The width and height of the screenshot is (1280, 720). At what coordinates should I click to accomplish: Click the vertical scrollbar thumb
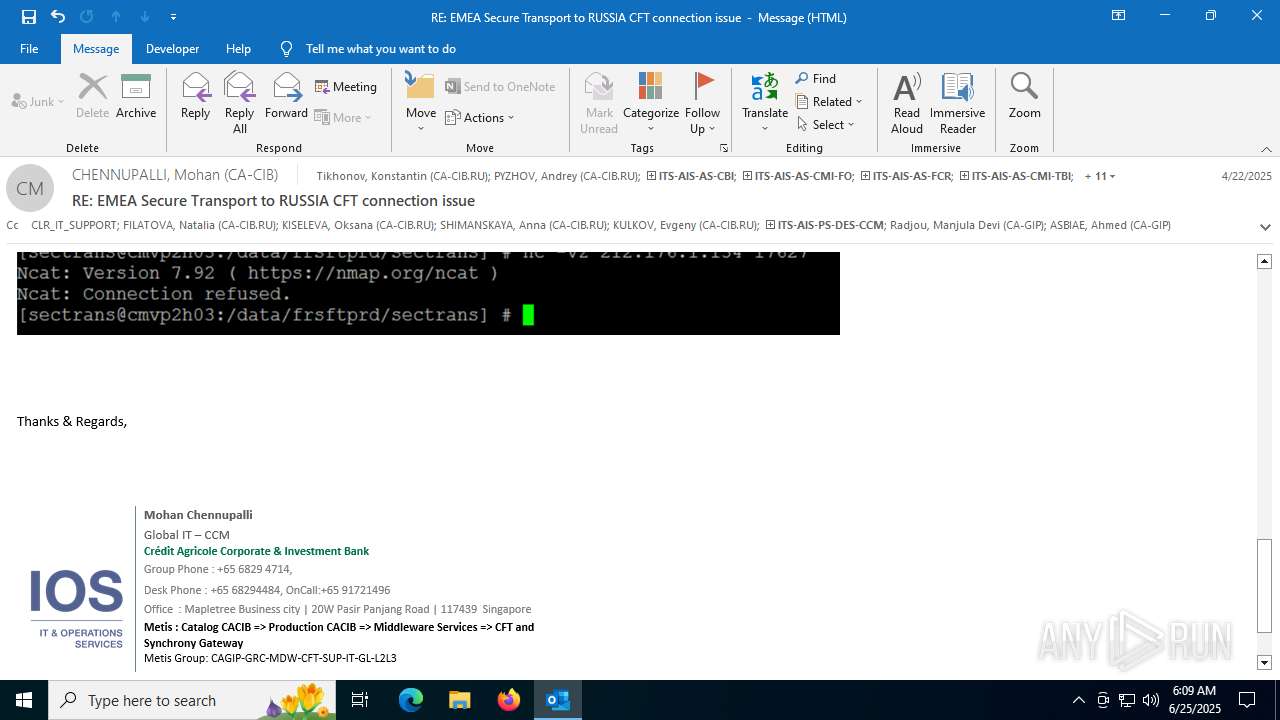pyautogui.click(x=1265, y=585)
